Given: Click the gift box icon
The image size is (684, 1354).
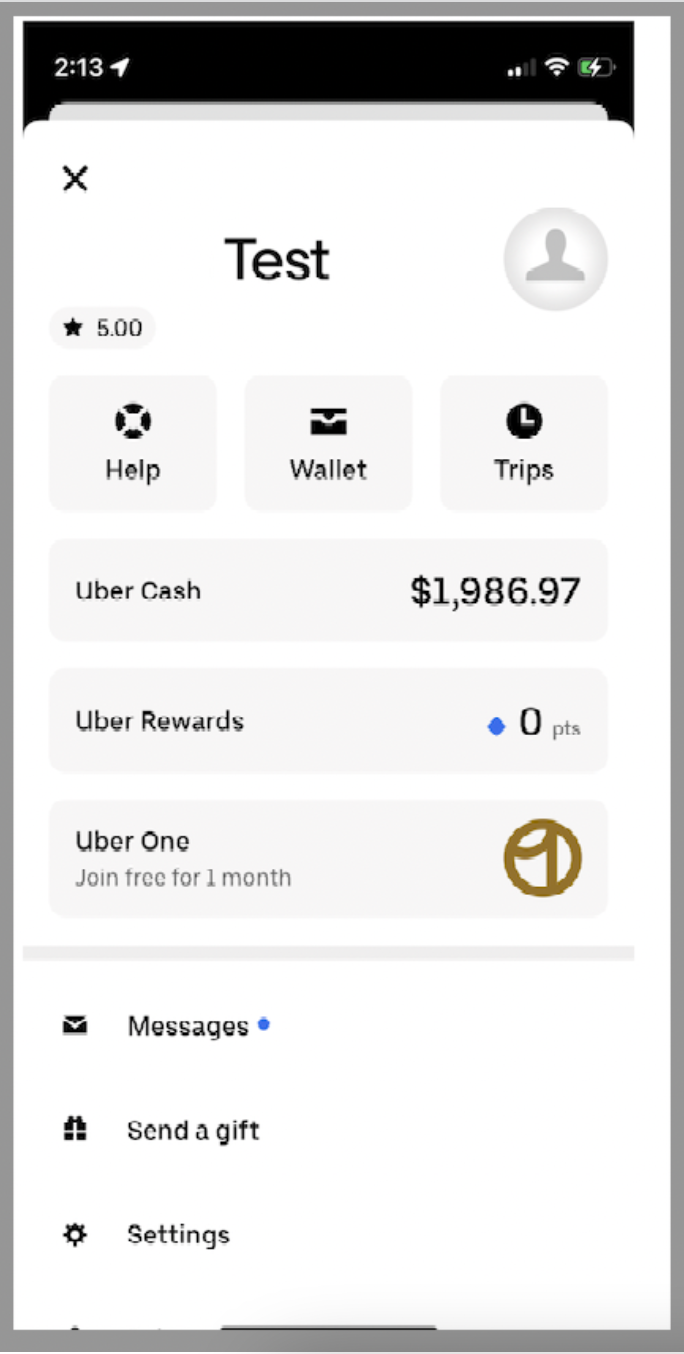Looking at the screenshot, I should click(75, 1129).
